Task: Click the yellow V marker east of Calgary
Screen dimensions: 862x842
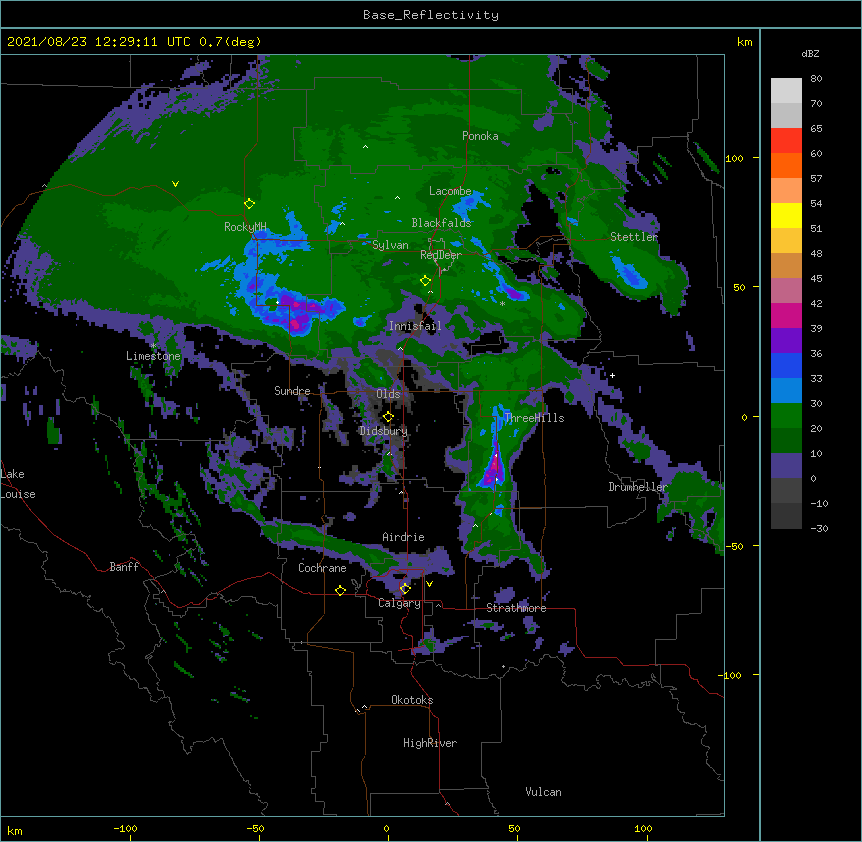Action: (x=429, y=584)
